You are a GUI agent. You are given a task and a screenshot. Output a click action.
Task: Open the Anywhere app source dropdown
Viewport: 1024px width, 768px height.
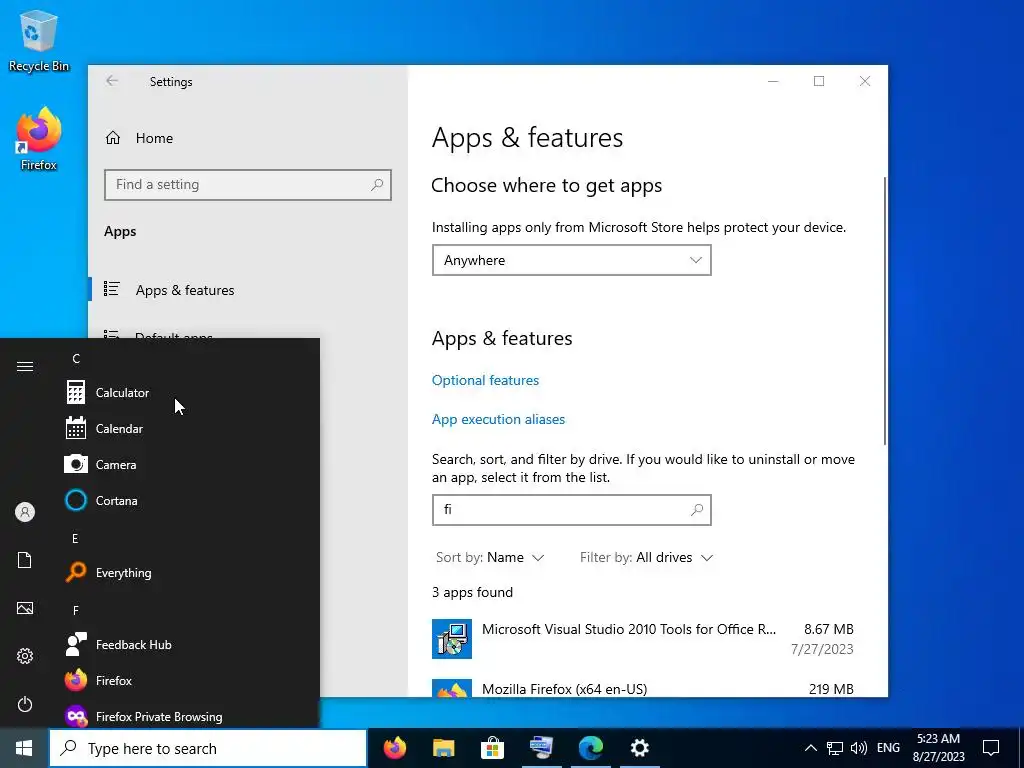pyautogui.click(x=571, y=260)
